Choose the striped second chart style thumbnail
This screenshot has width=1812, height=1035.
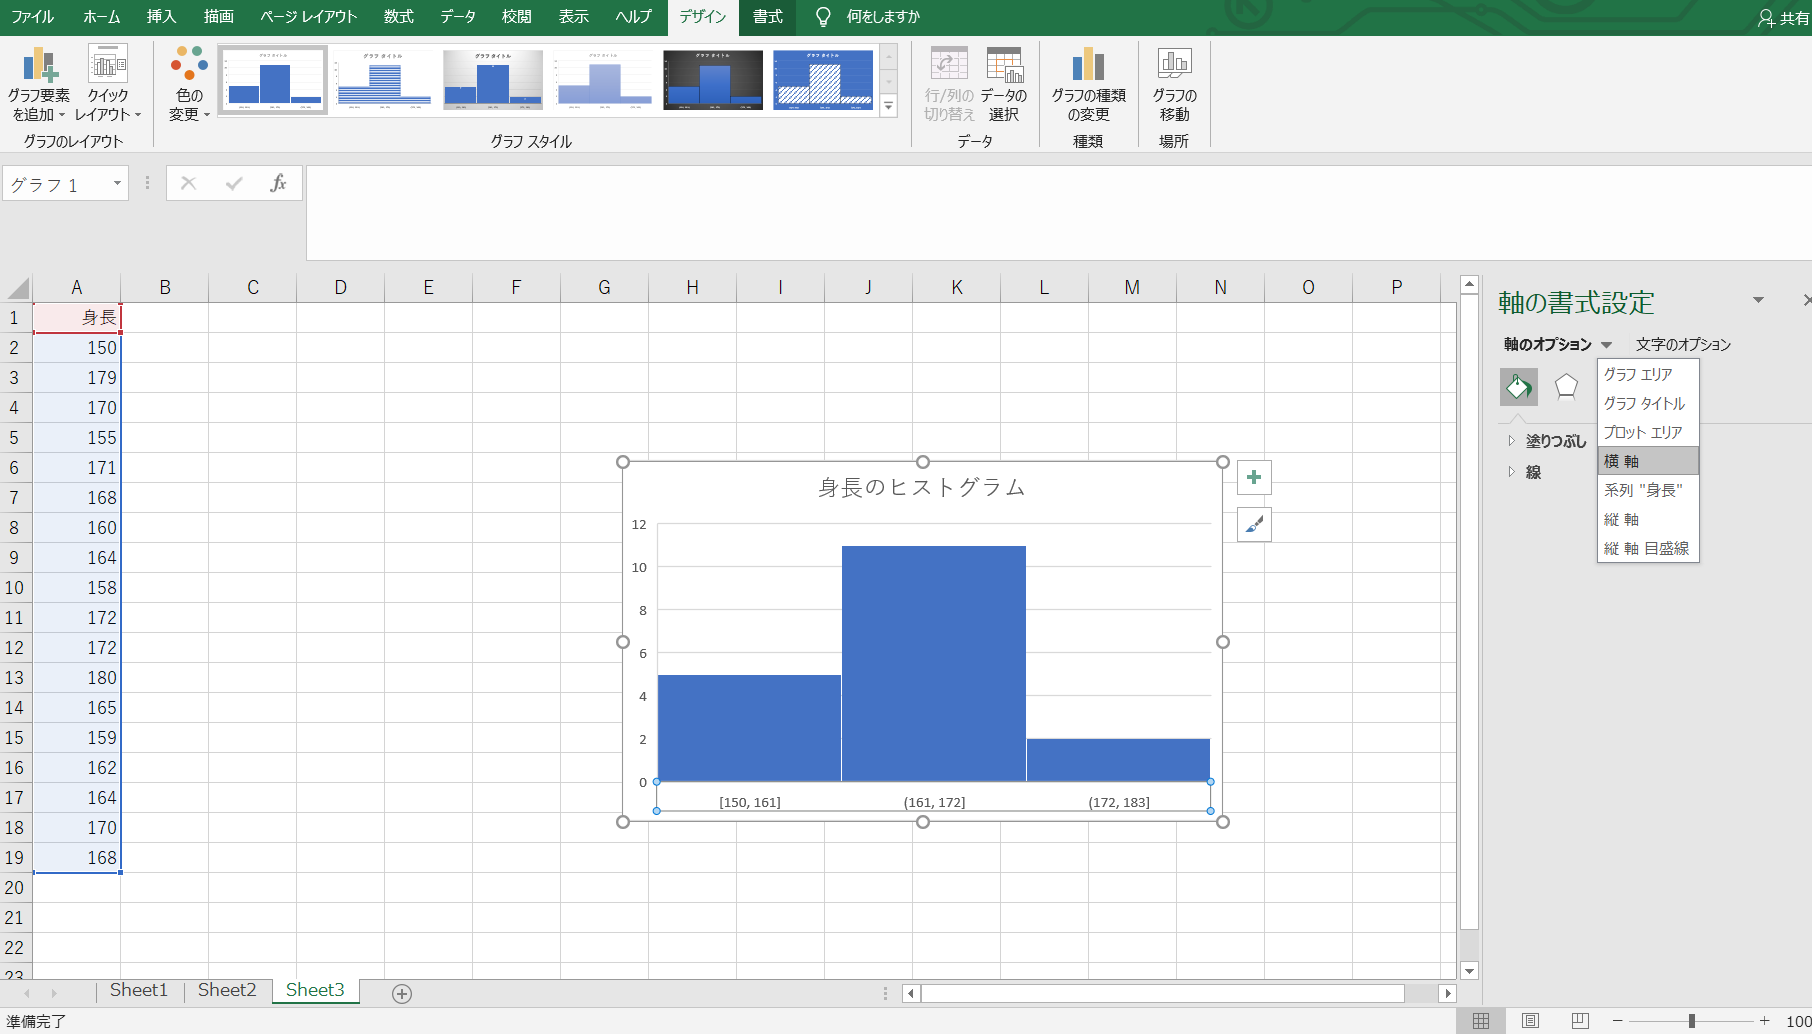(x=383, y=80)
